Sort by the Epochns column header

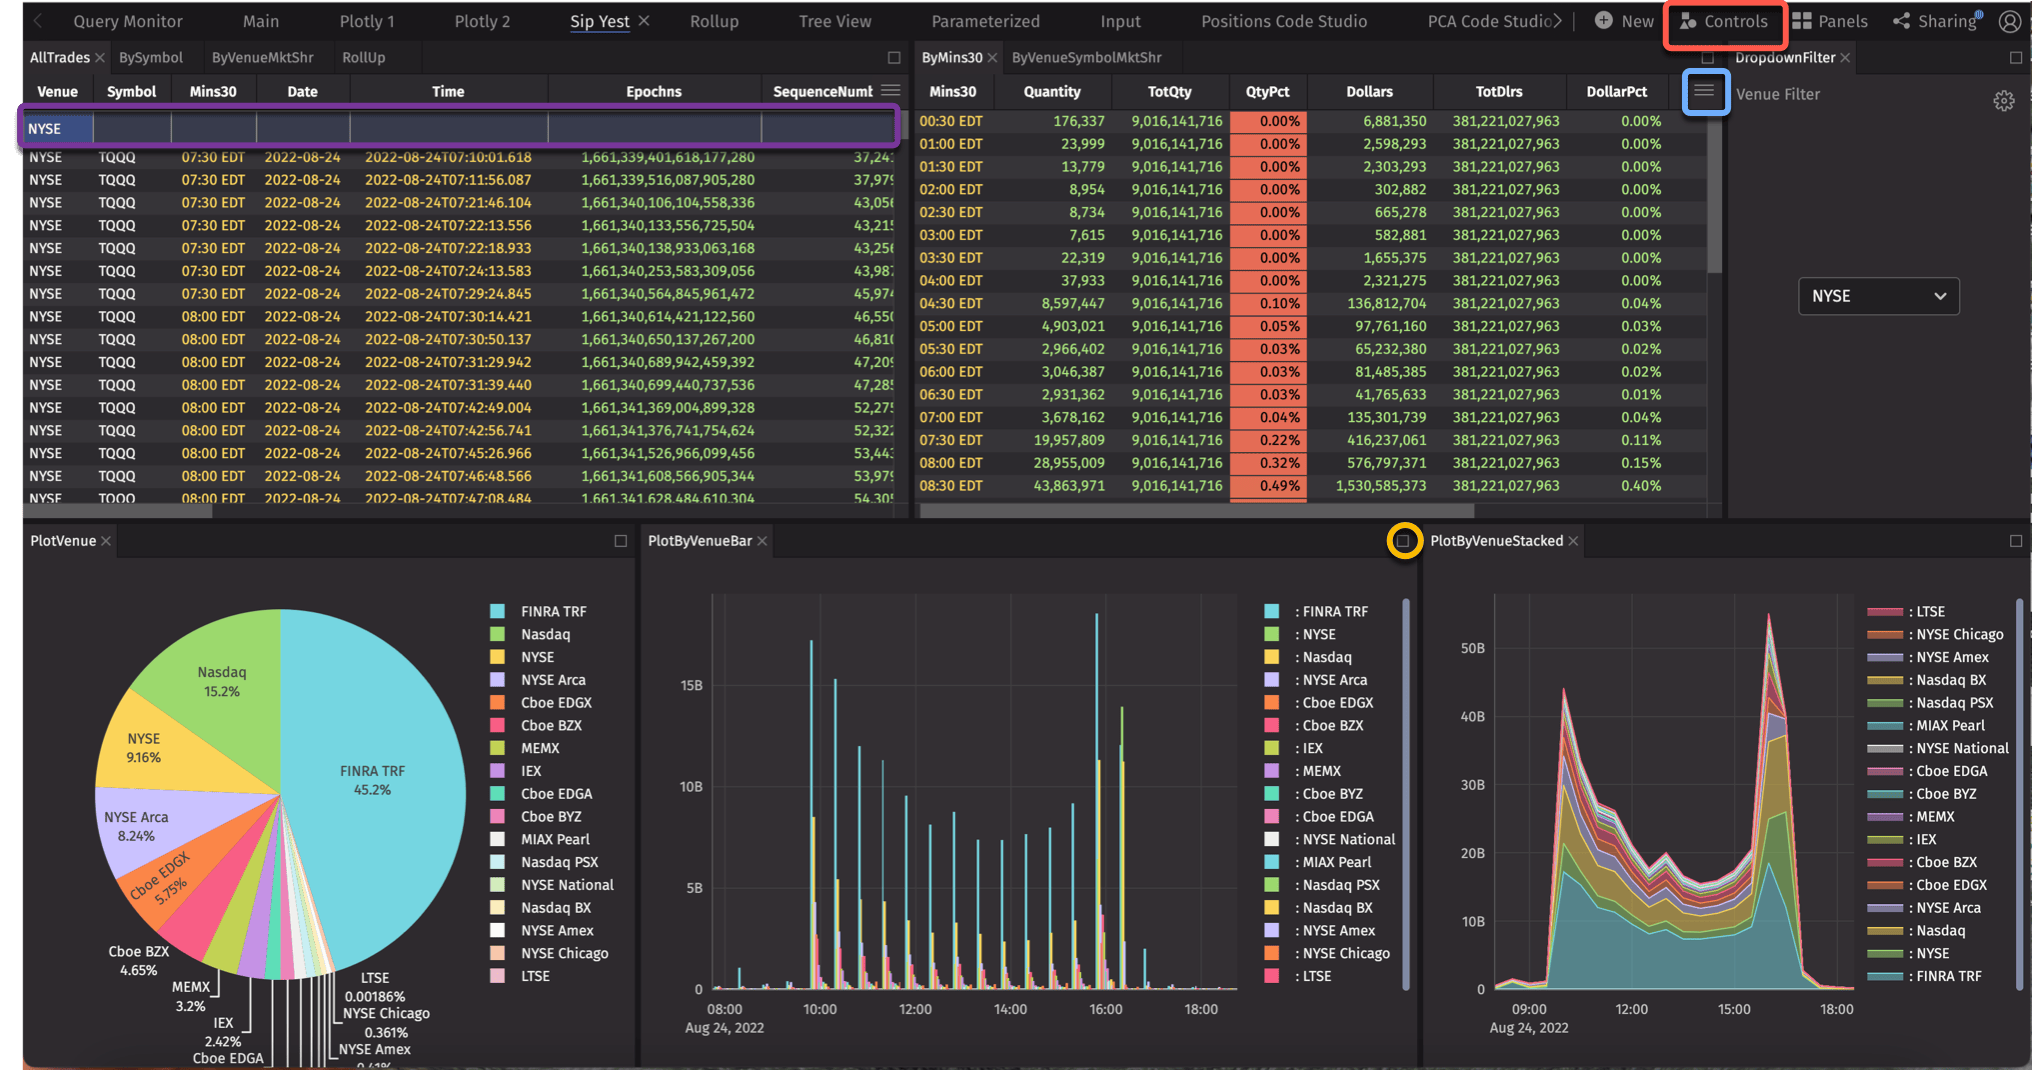click(x=653, y=91)
